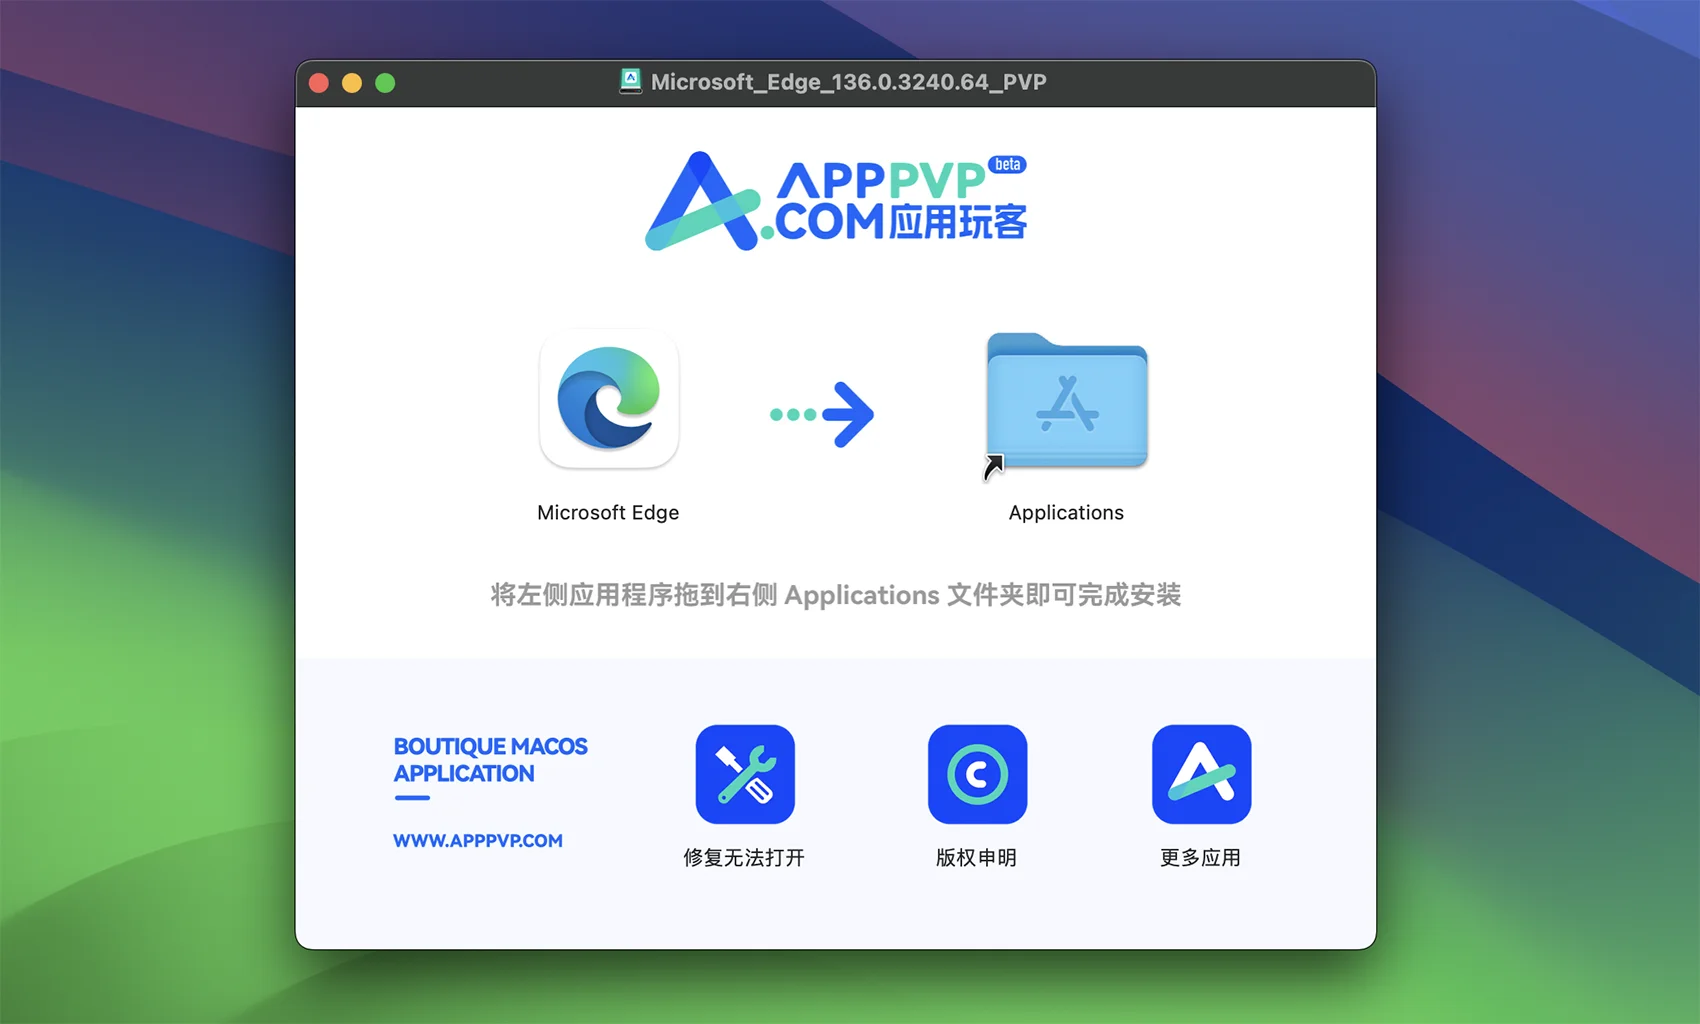1700x1024 pixels.
Task: Click the BOUTIQUE MACOS APPLICATION heading
Action: (x=490, y=760)
